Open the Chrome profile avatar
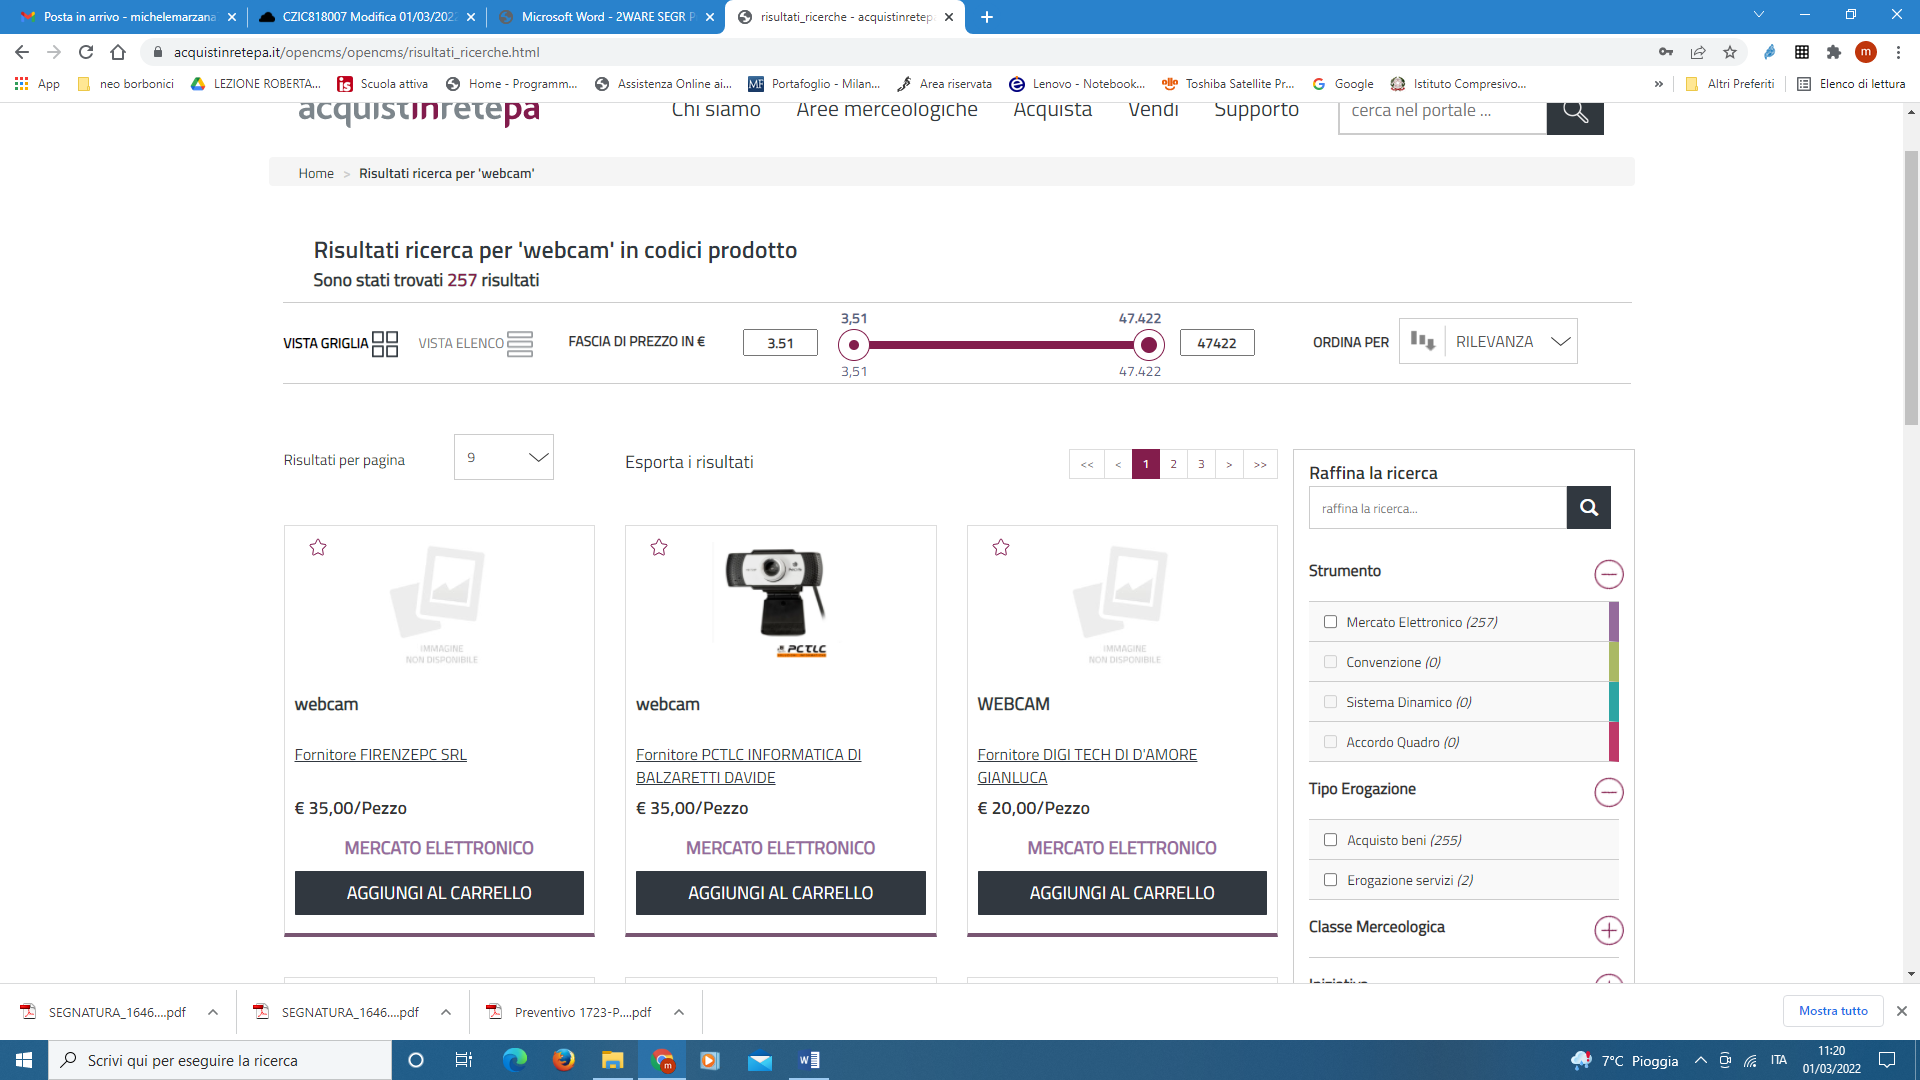This screenshot has width=1920, height=1080. pyautogui.click(x=1866, y=52)
